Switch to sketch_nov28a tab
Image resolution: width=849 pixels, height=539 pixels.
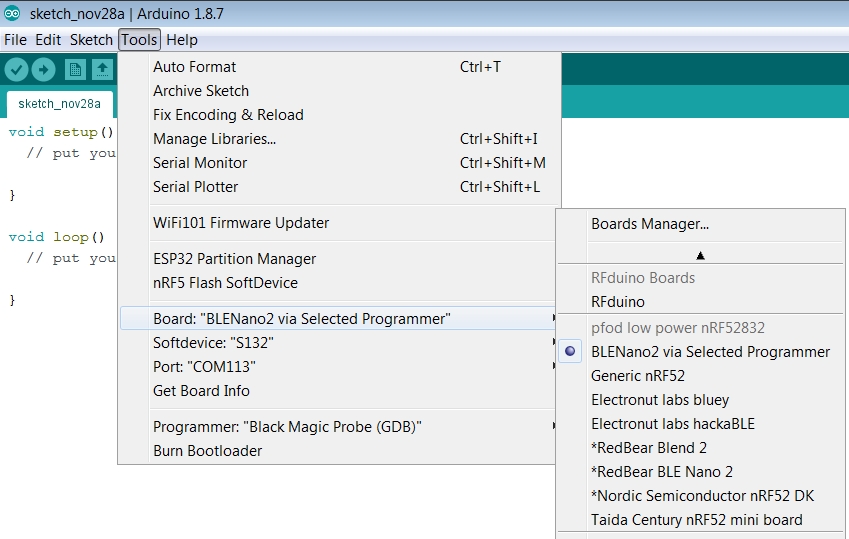pyautogui.click(x=59, y=104)
